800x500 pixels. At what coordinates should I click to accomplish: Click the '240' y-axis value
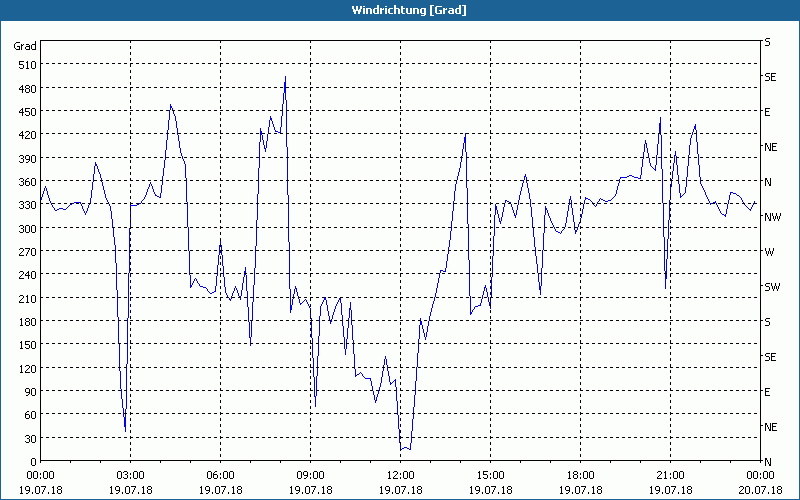[28, 275]
